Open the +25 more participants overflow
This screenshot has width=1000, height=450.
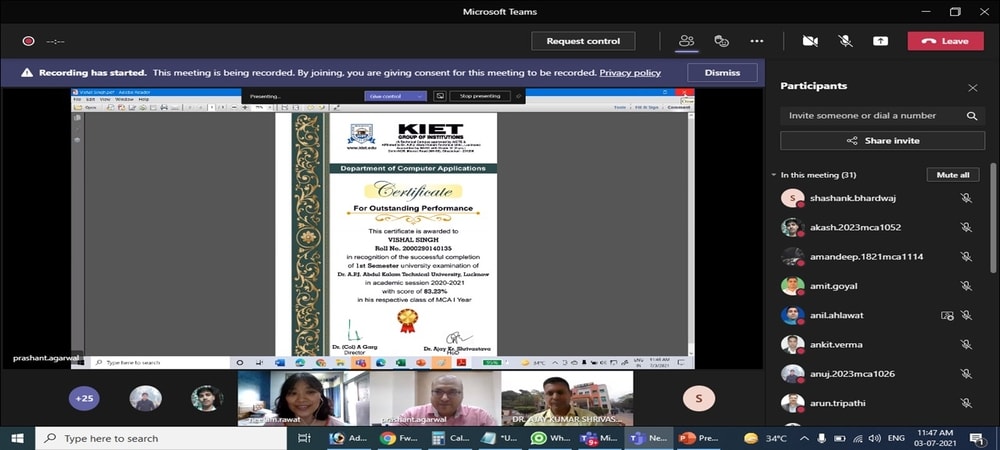click(x=84, y=398)
